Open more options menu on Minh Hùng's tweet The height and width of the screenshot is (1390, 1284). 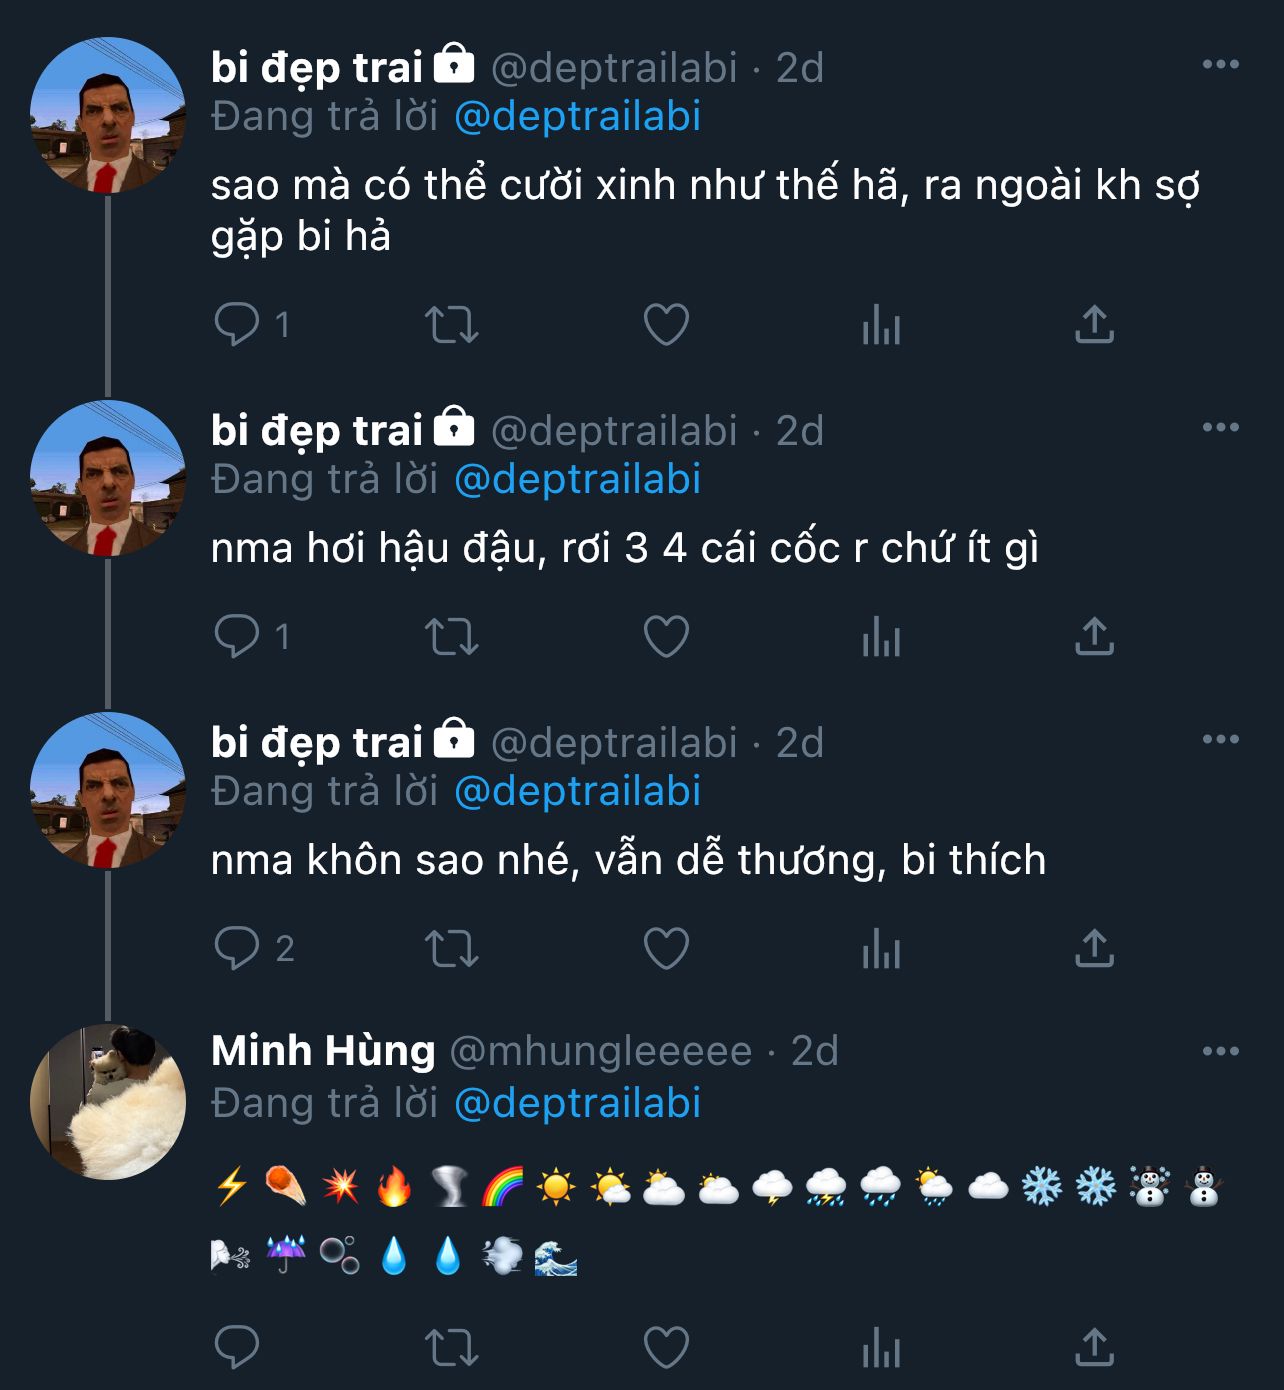click(1220, 1051)
